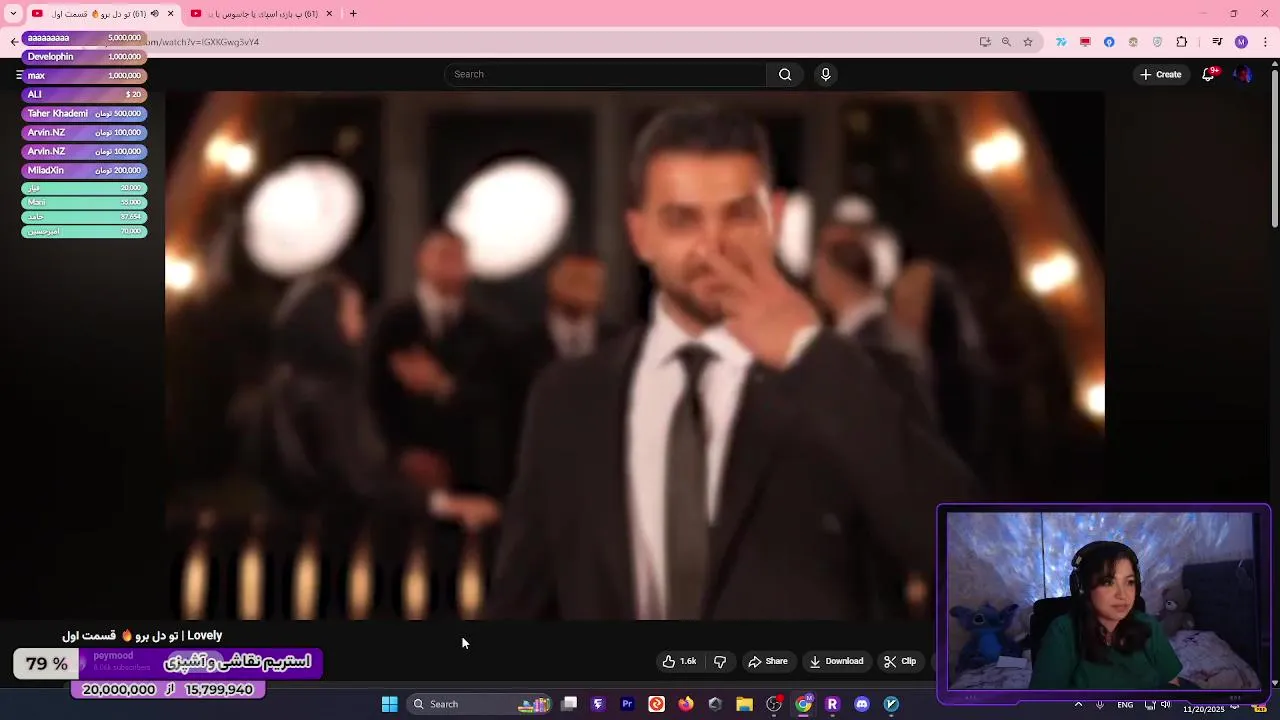
Task: Open Adobe Premiere Pro from the taskbar
Action: 627,704
